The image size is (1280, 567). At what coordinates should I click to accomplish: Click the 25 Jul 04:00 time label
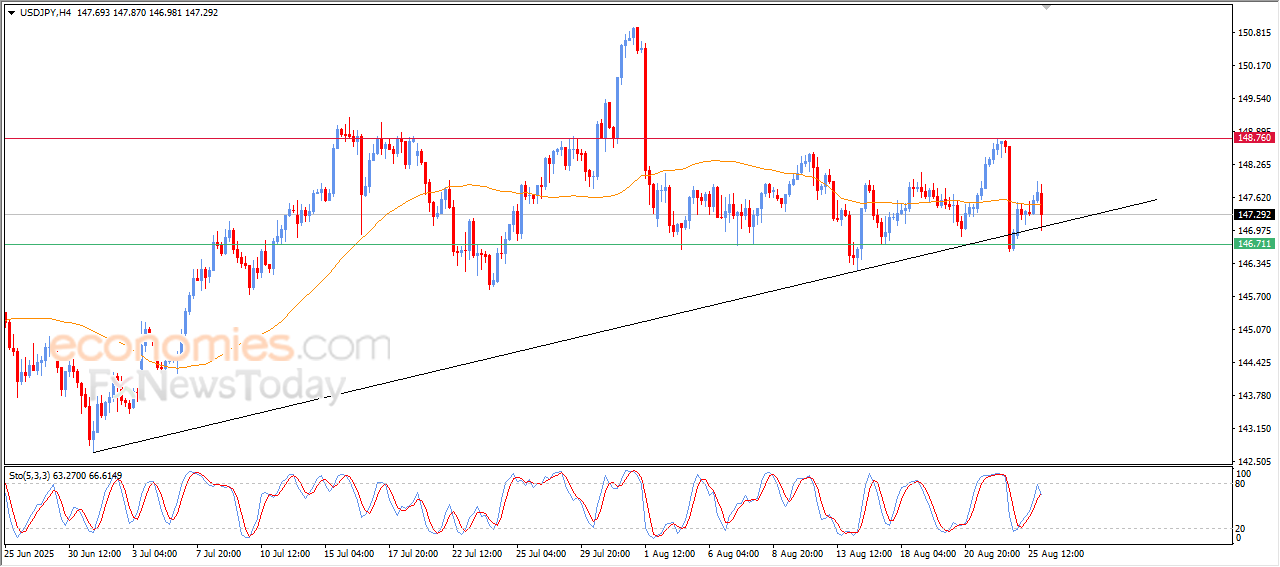click(543, 553)
